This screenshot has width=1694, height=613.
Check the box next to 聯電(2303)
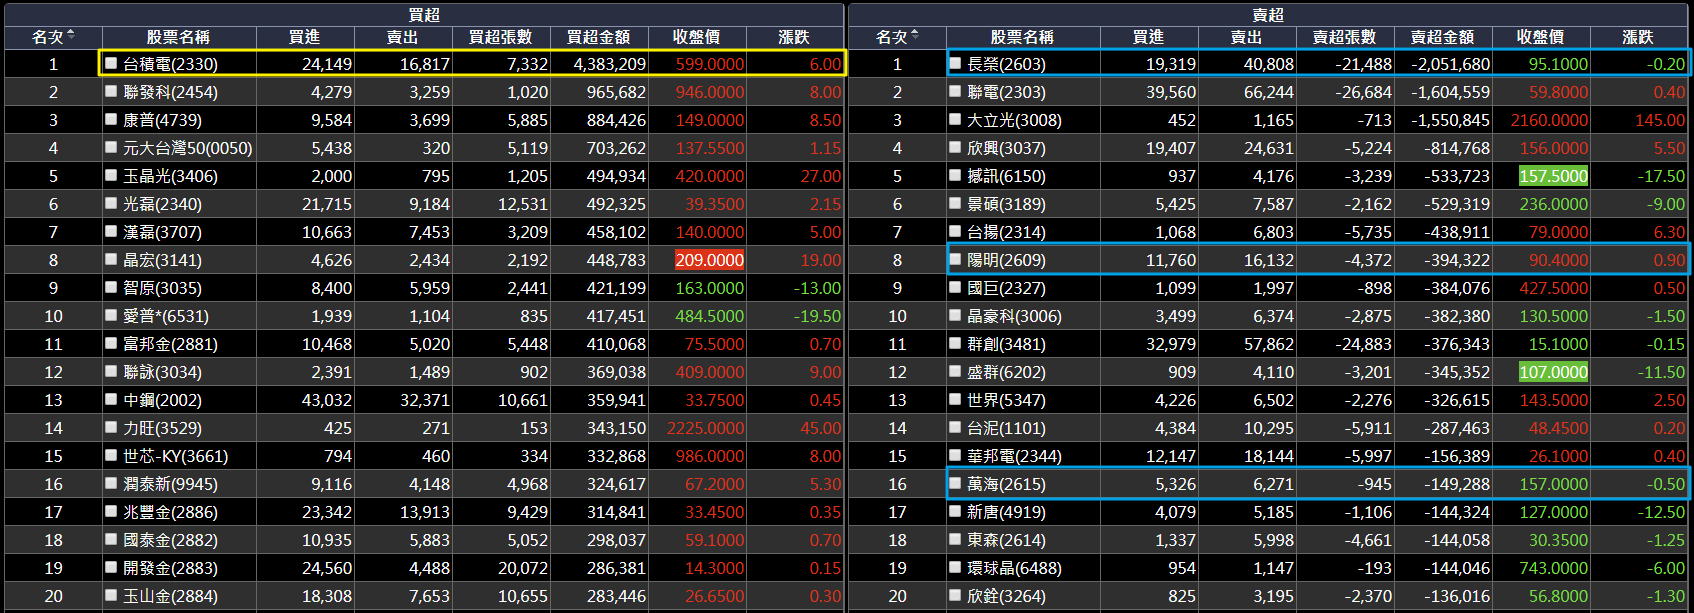[955, 91]
